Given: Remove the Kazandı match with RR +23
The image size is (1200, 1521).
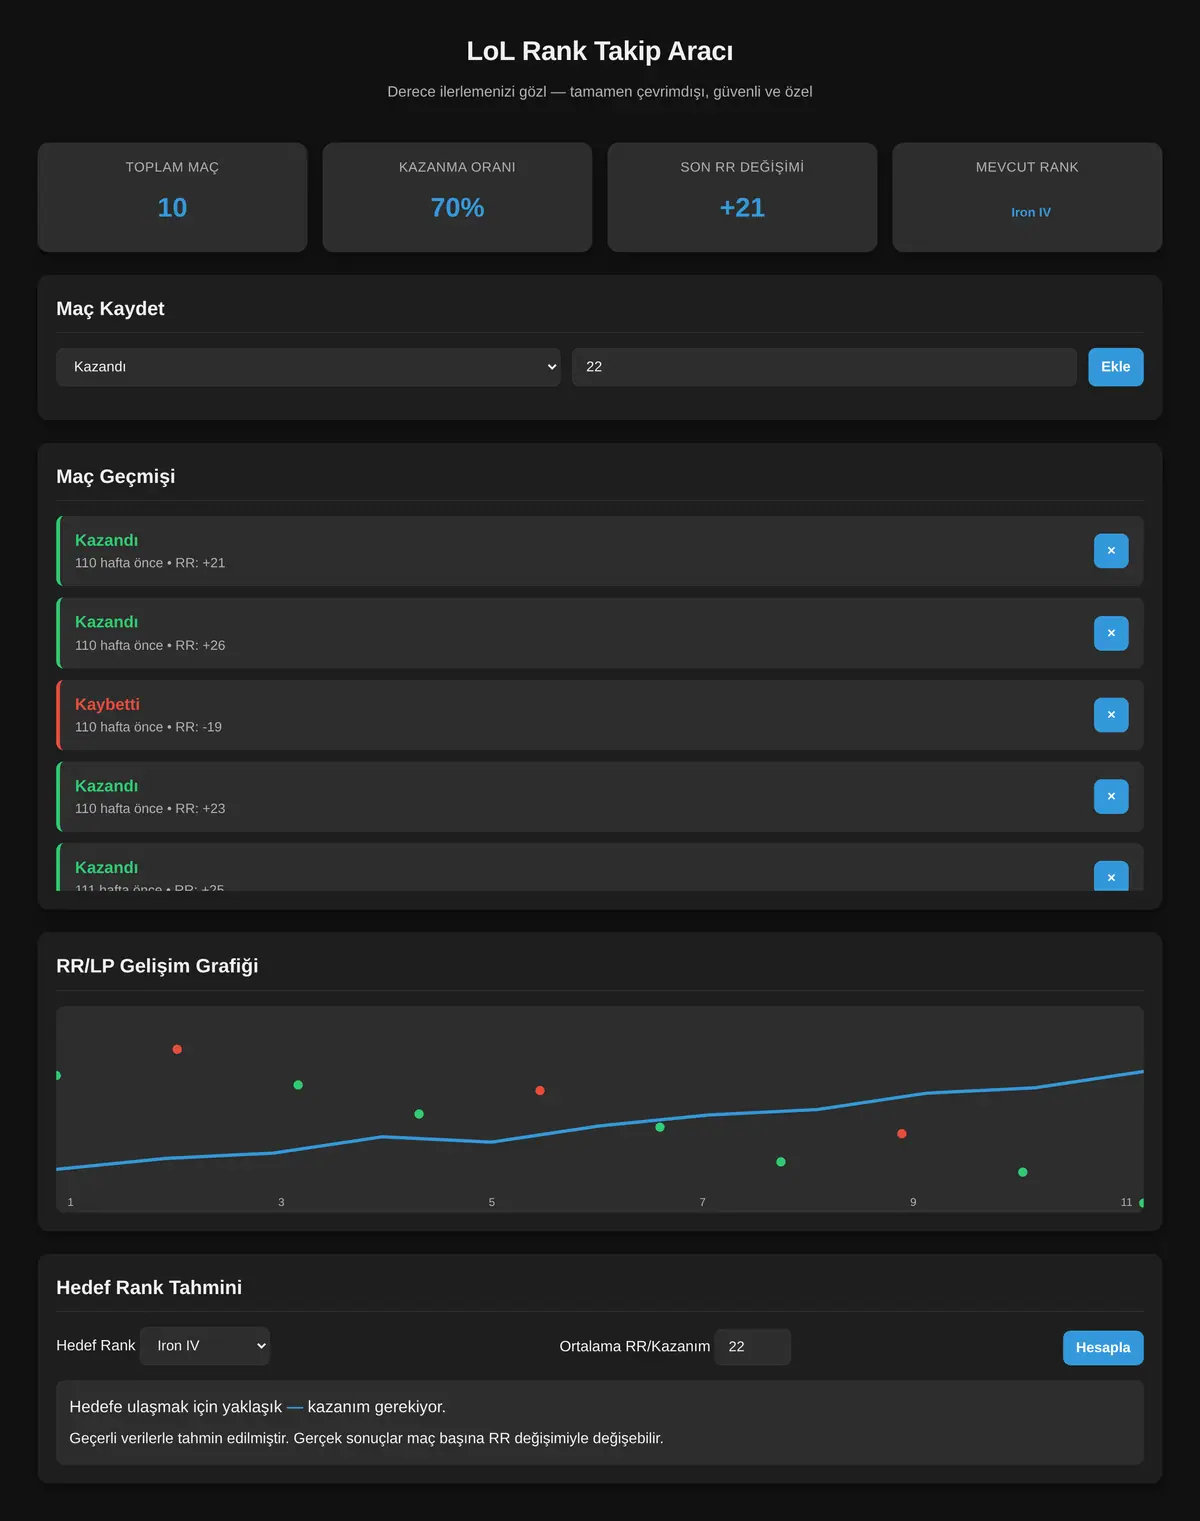Looking at the screenshot, I should (x=1110, y=796).
